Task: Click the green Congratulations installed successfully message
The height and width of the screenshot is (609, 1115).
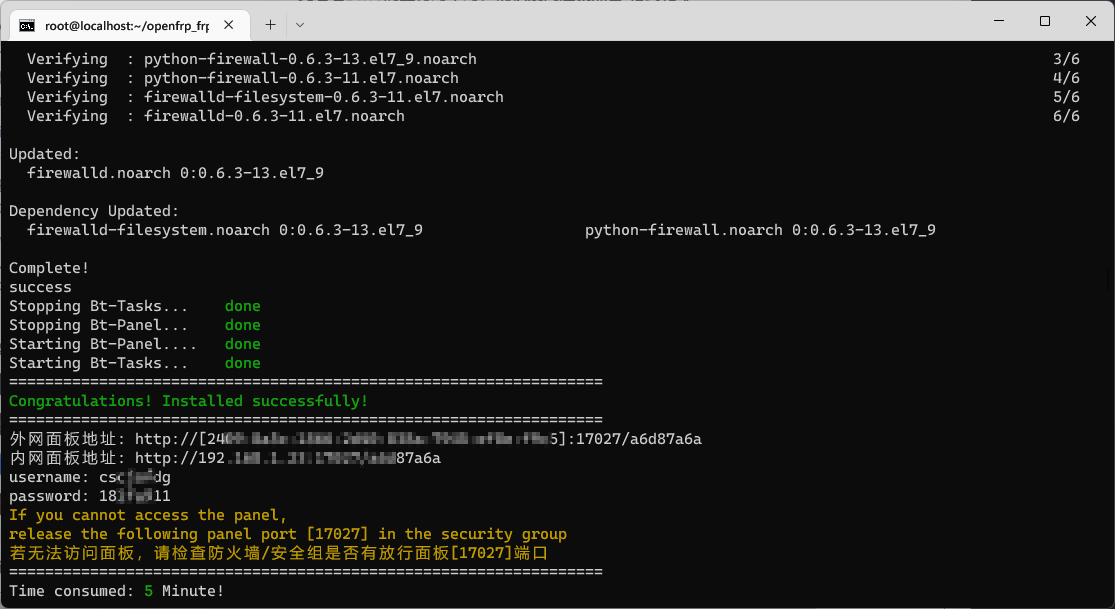Action: [x=188, y=401]
